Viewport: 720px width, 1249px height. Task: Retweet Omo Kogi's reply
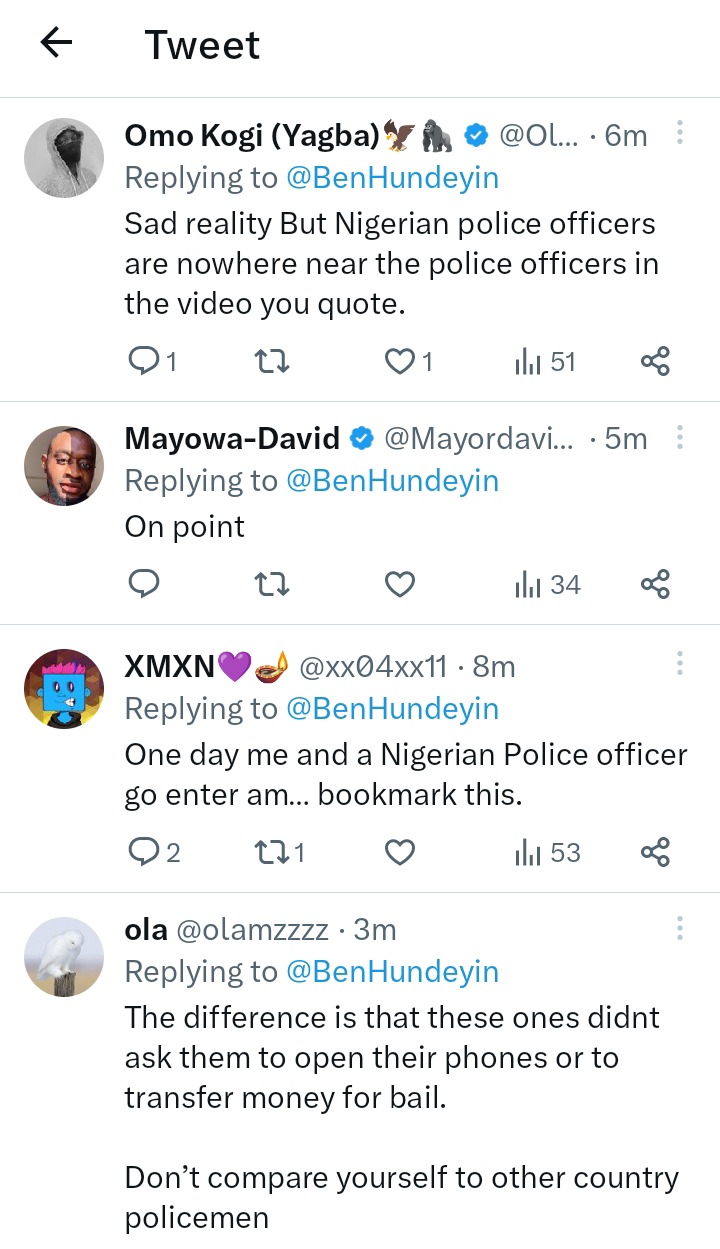click(x=272, y=361)
